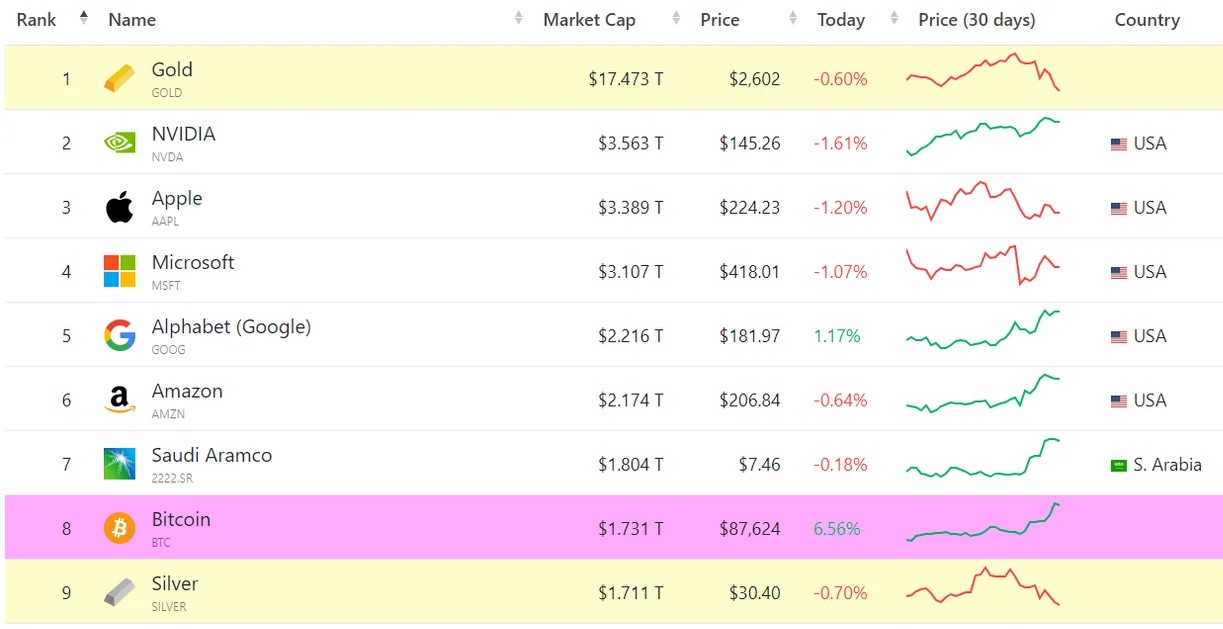Open the Alphabet (Google) company link
Screen dimensions: 1223x629
click(x=231, y=327)
